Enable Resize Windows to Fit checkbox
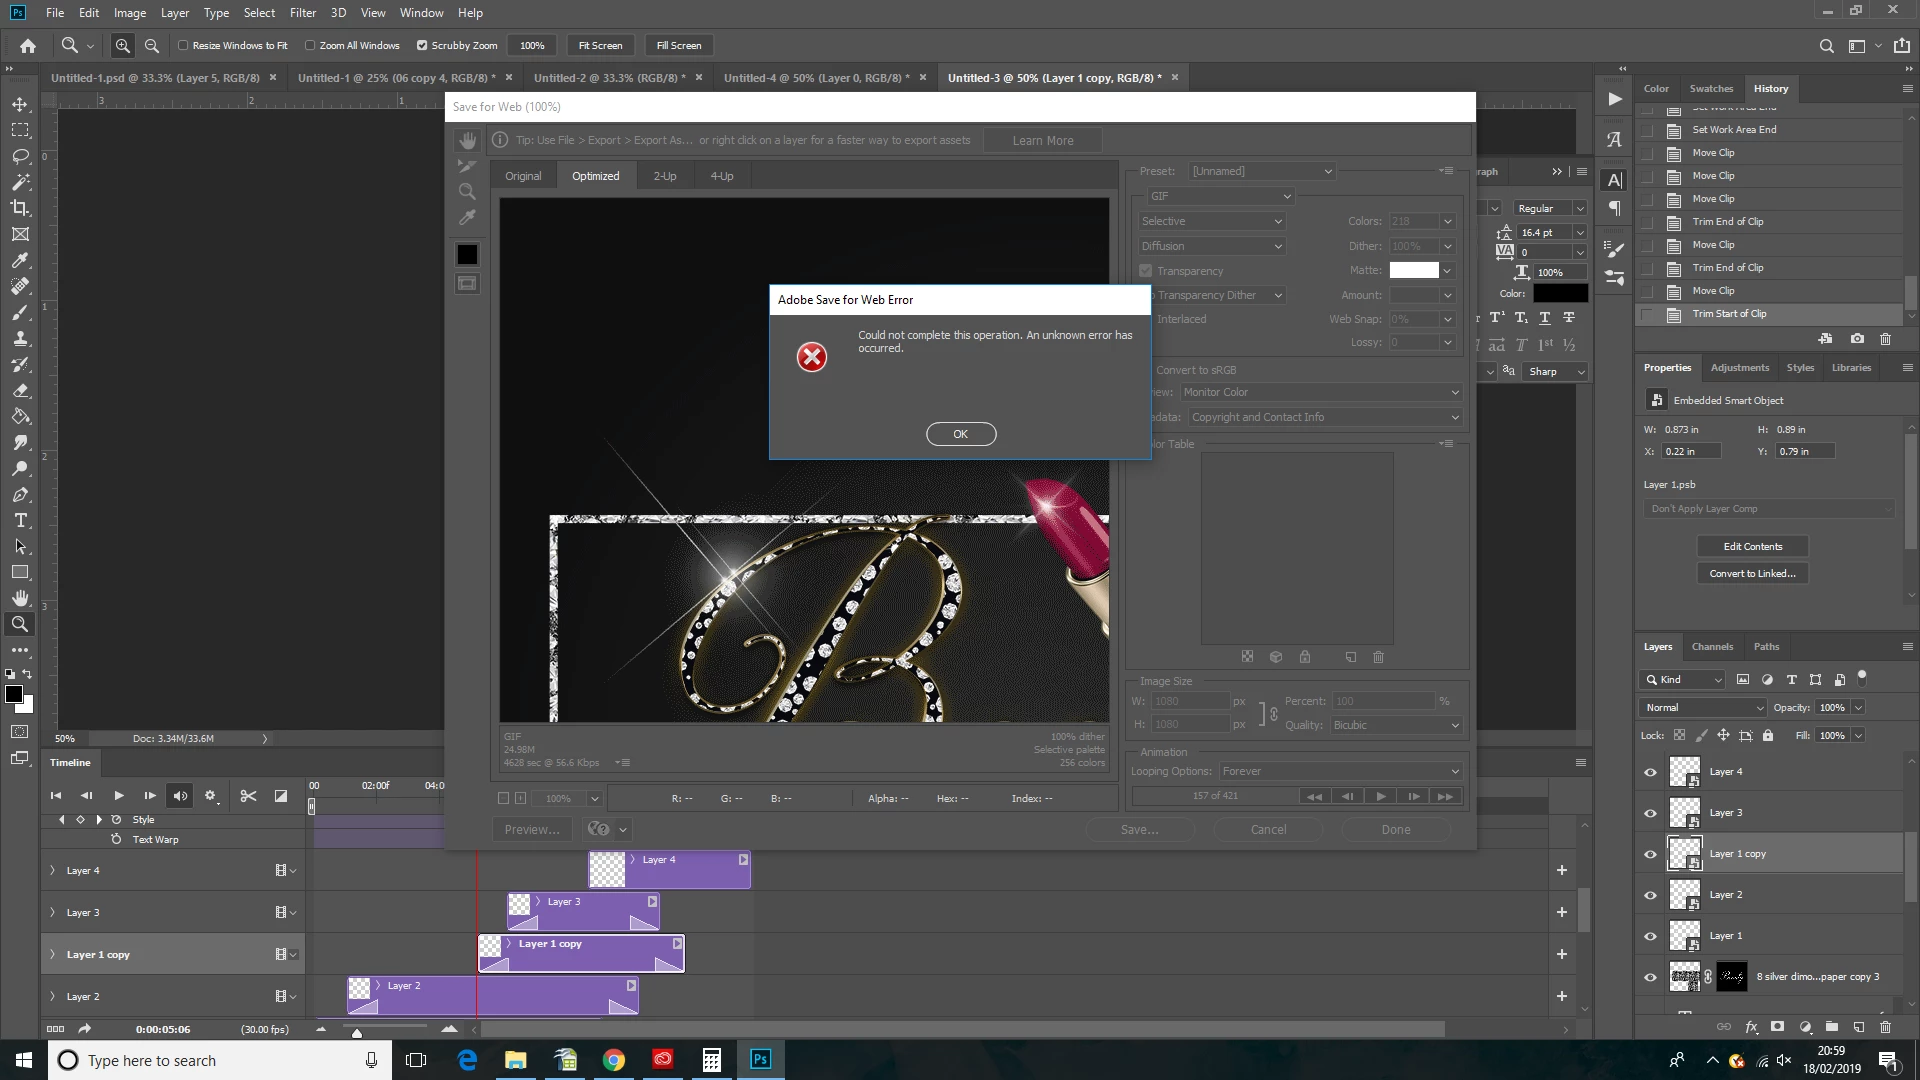 click(x=183, y=45)
